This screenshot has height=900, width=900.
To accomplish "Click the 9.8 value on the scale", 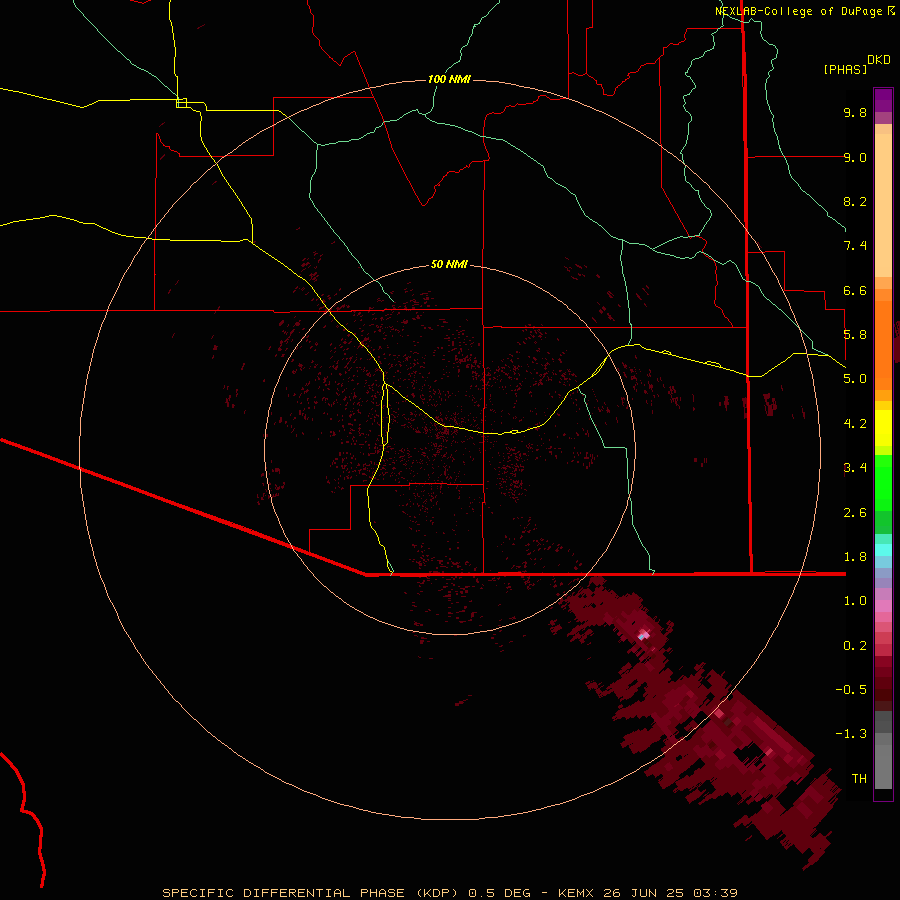I will coord(855,112).
